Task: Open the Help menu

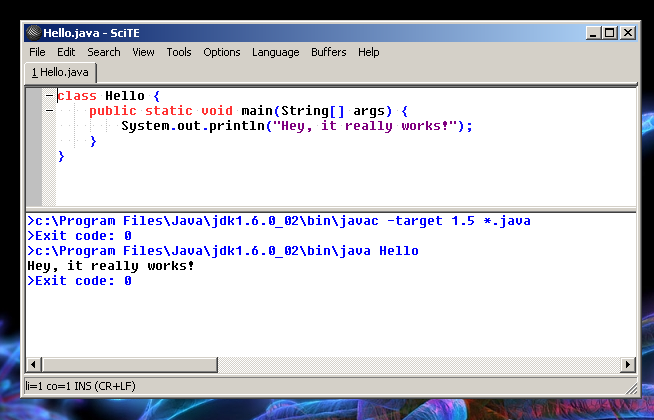Action: 369,52
